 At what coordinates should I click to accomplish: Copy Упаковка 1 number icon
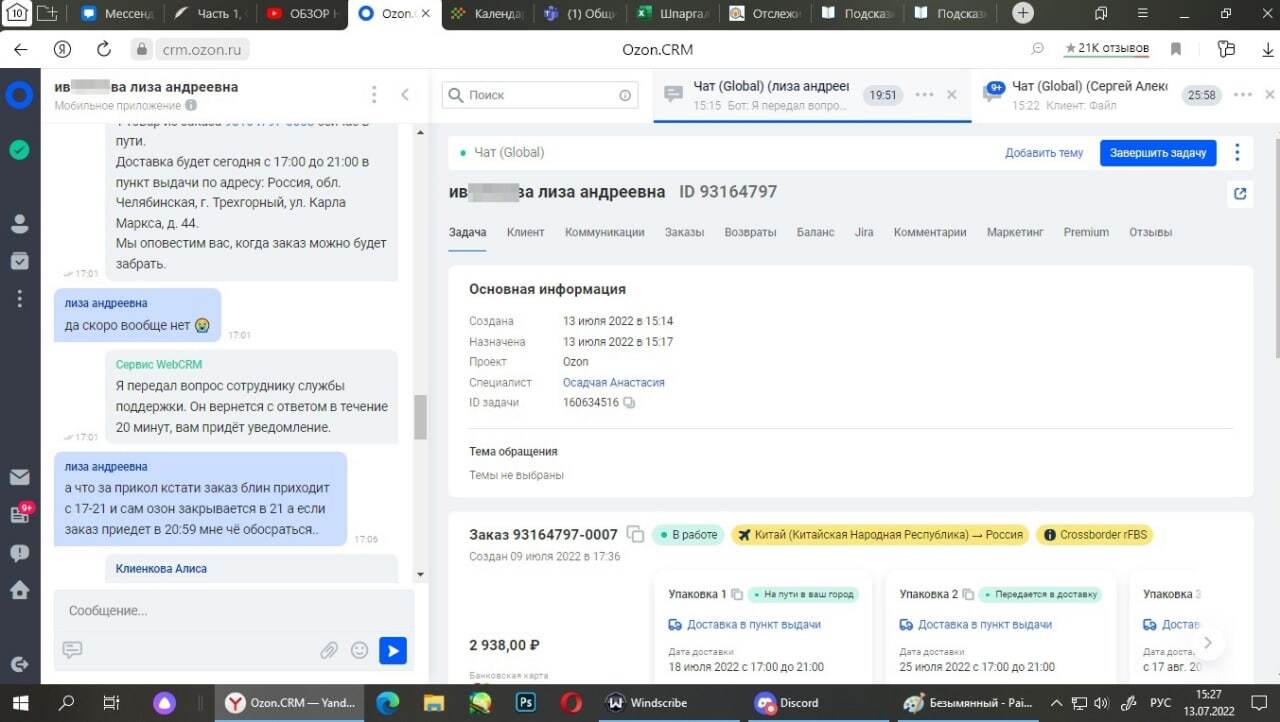pos(737,594)
